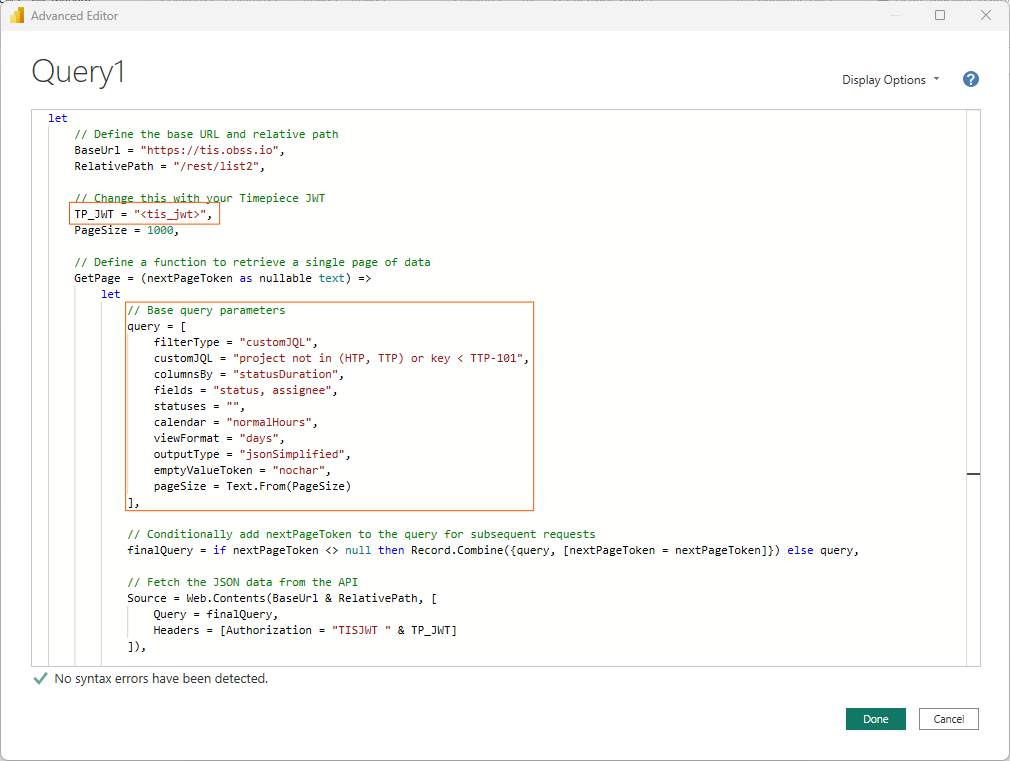Maximize the Advanced Editor window
Image resolution: width=1010 pixels, height=761 pixels.
click(940, 15)
